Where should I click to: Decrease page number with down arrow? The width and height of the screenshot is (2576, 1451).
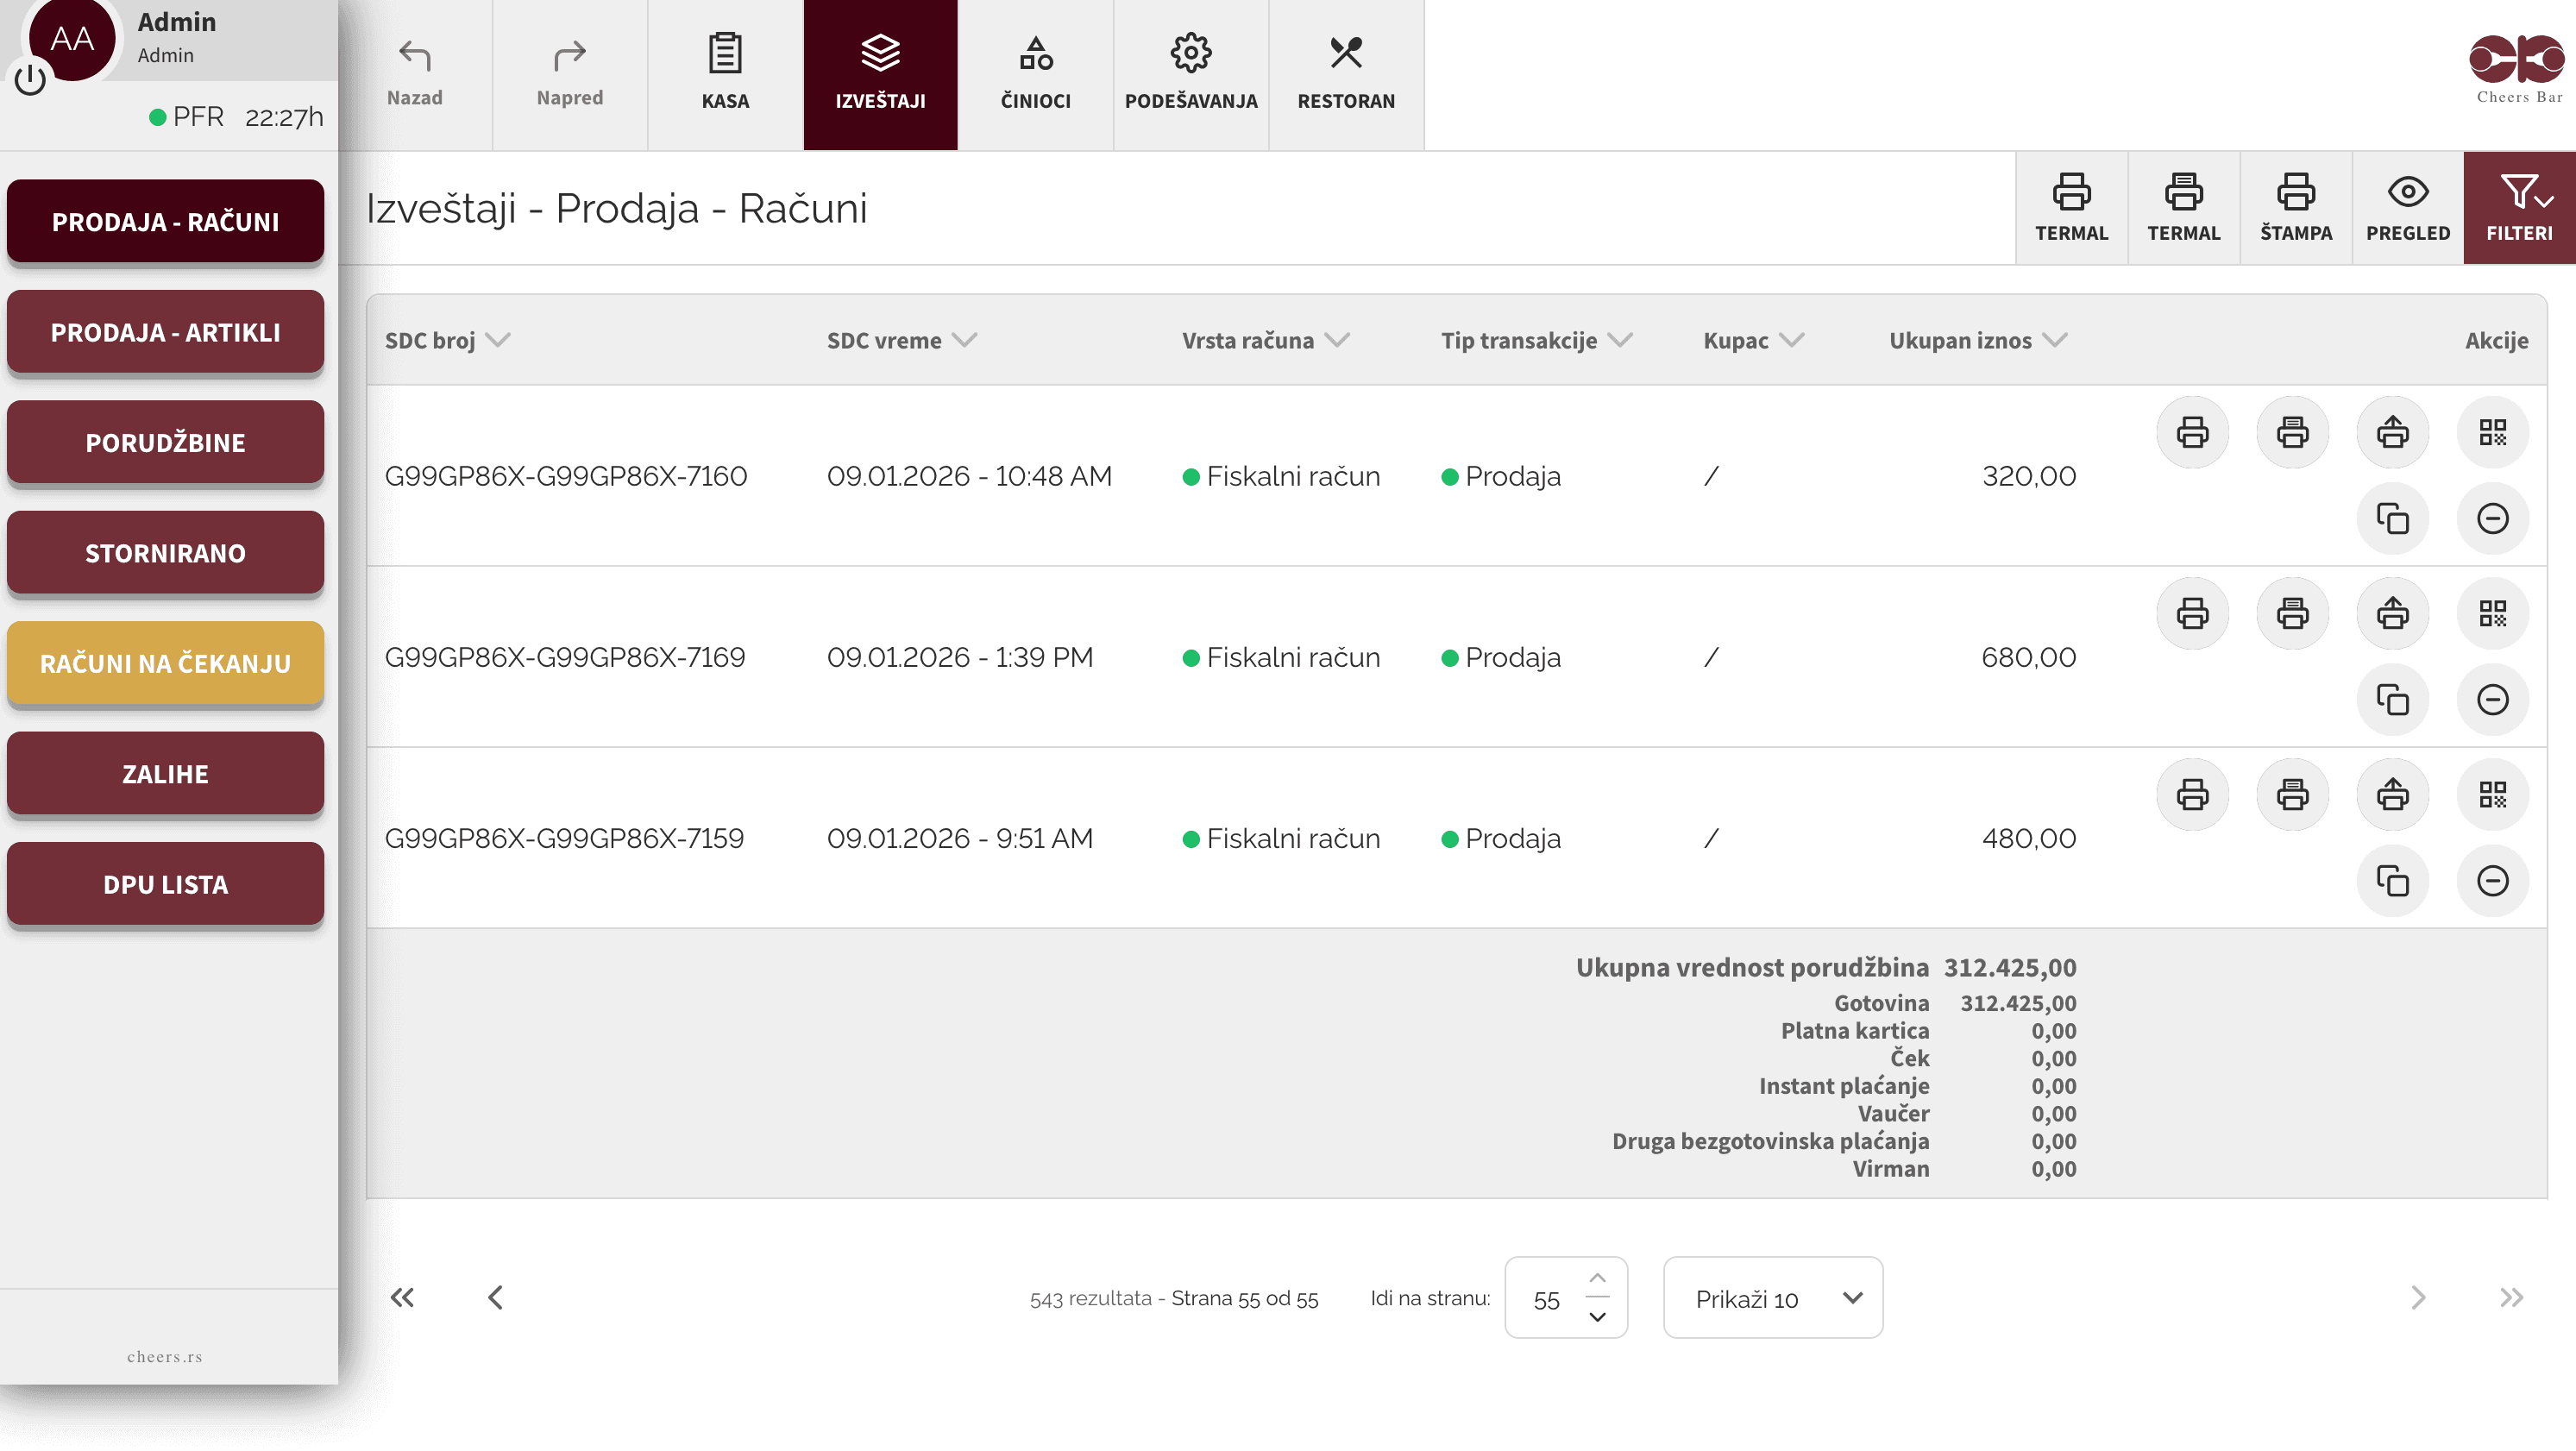1597,1316
